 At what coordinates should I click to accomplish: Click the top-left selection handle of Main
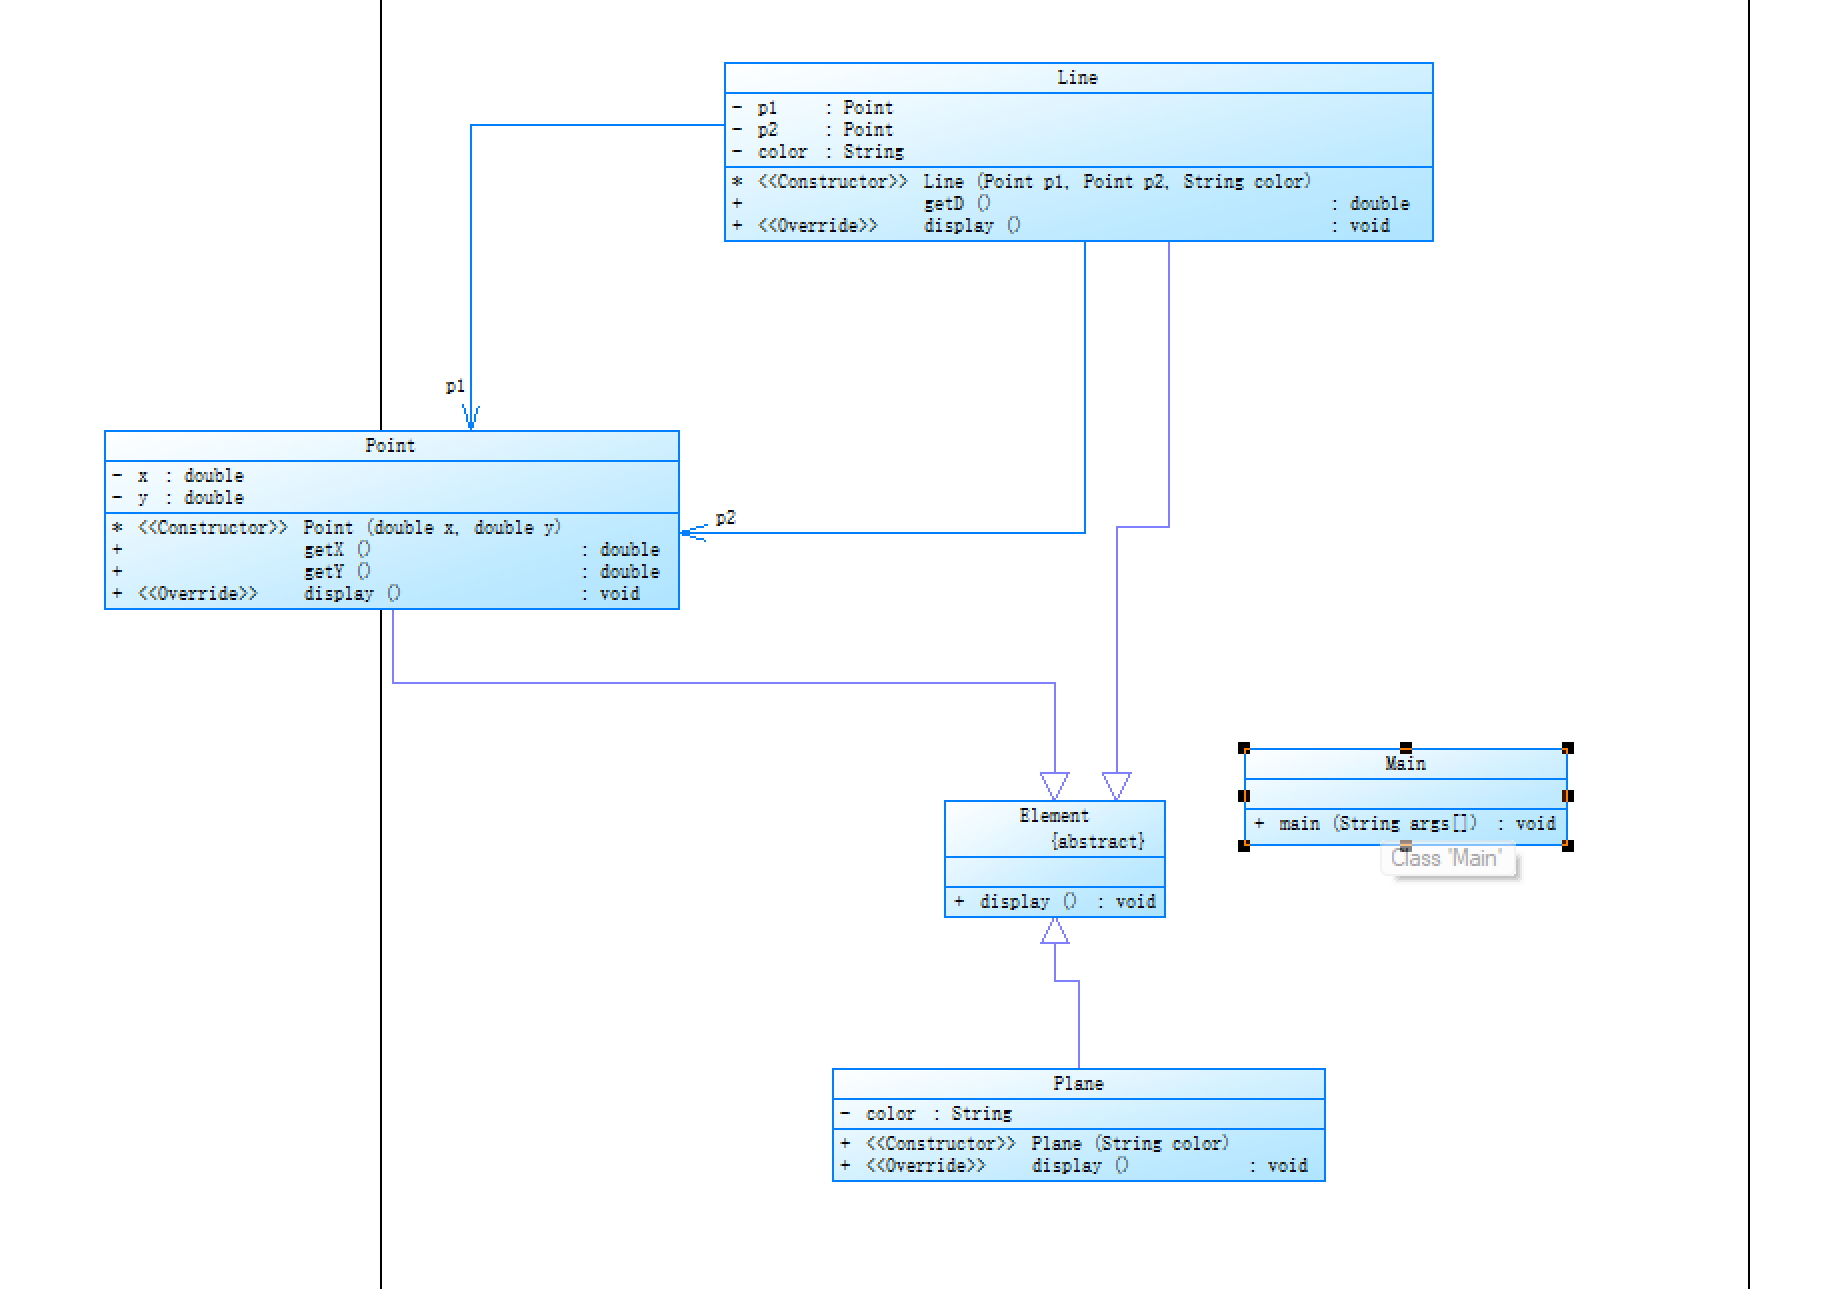(1244, 748)
